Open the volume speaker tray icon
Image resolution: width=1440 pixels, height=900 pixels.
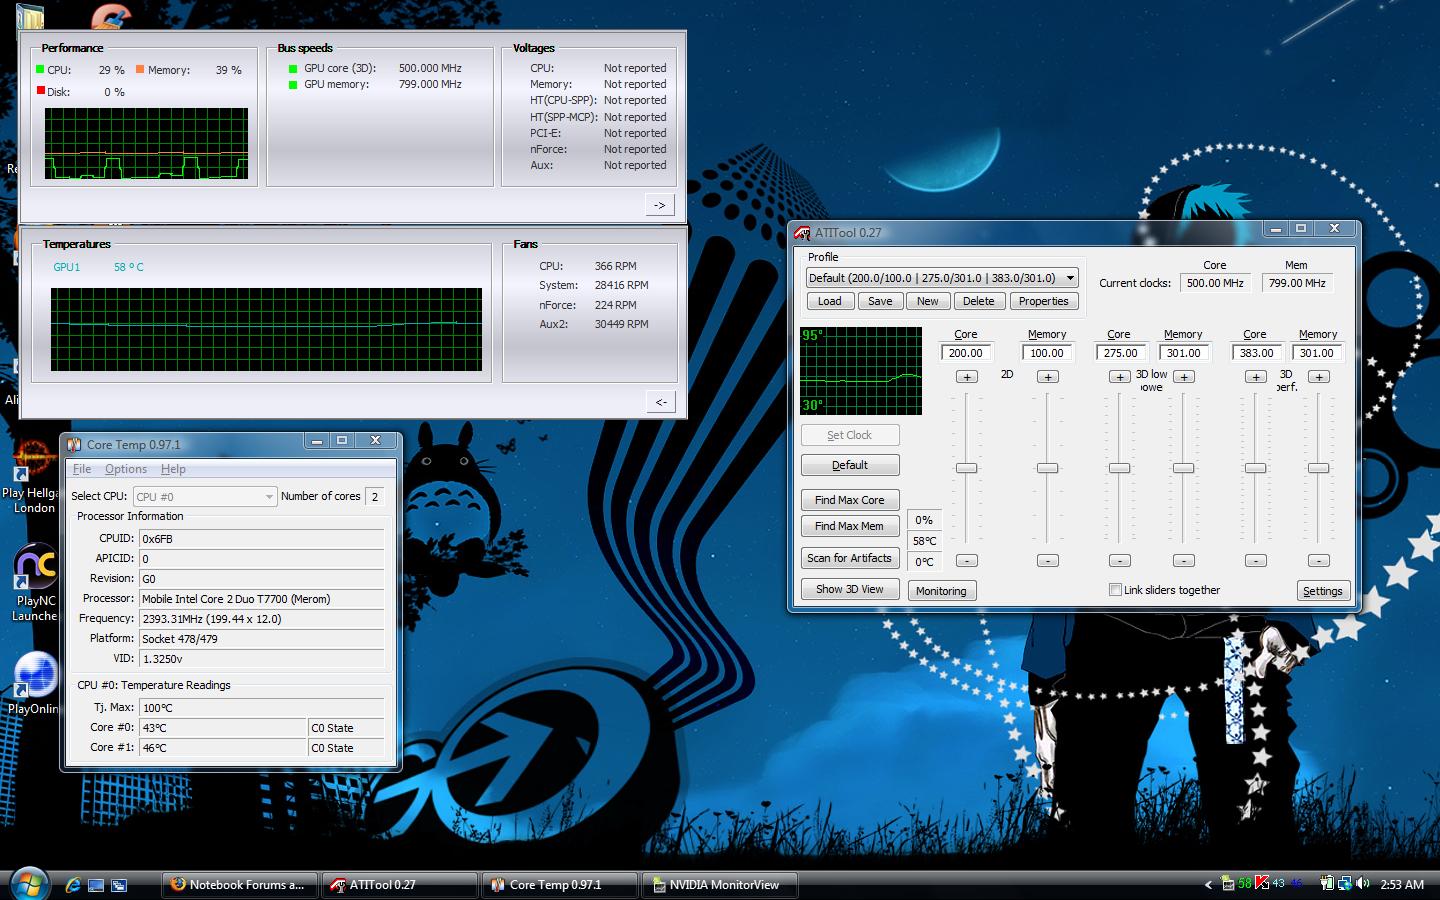tap(1362, 884)
